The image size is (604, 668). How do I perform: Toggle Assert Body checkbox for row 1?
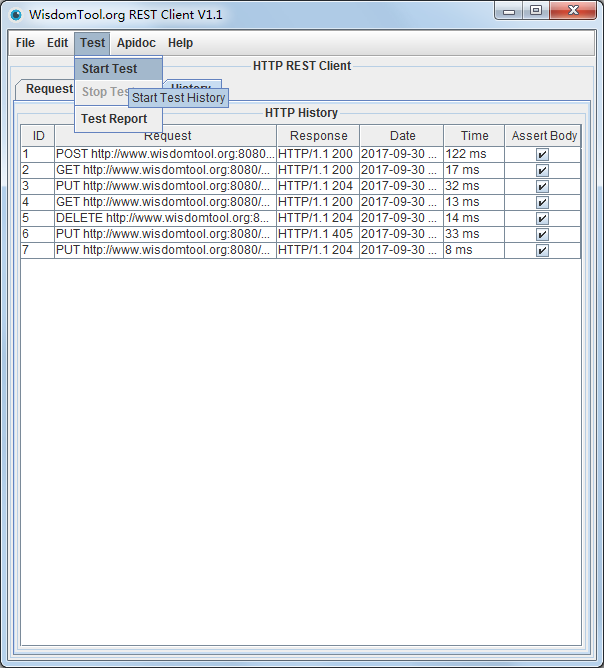click(x=542, y=154)
